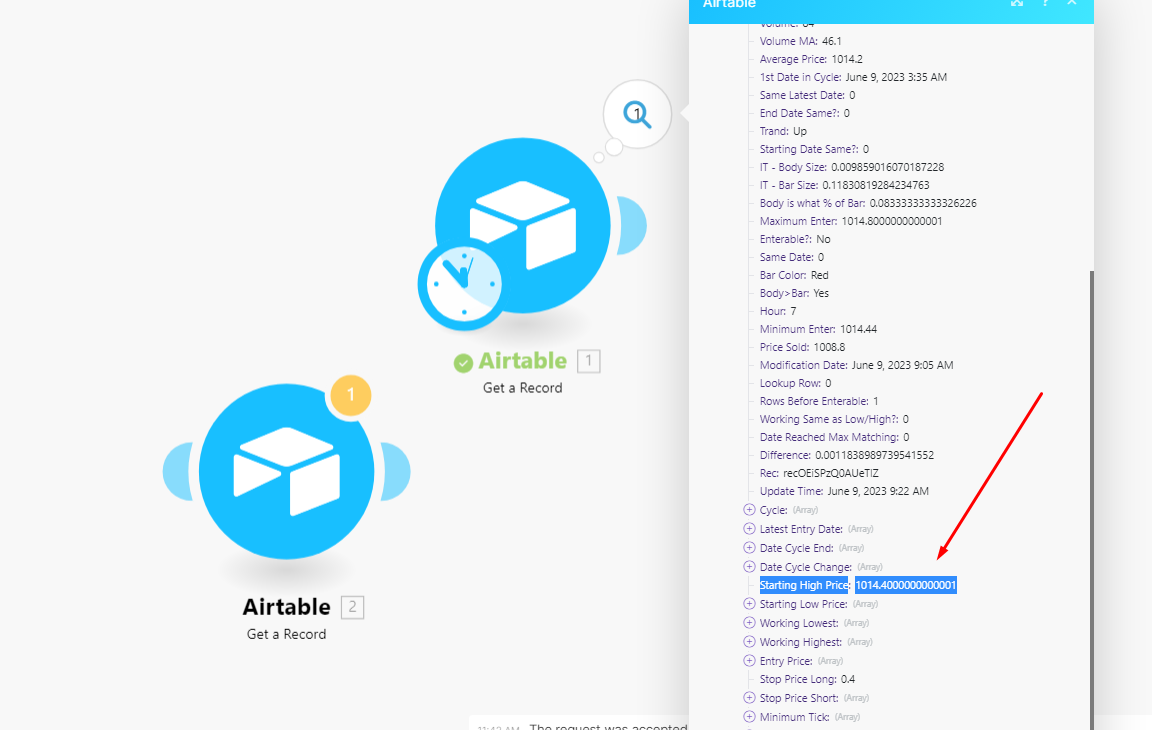Click the 'Same Date: 0' row

[x=792, y=257]
